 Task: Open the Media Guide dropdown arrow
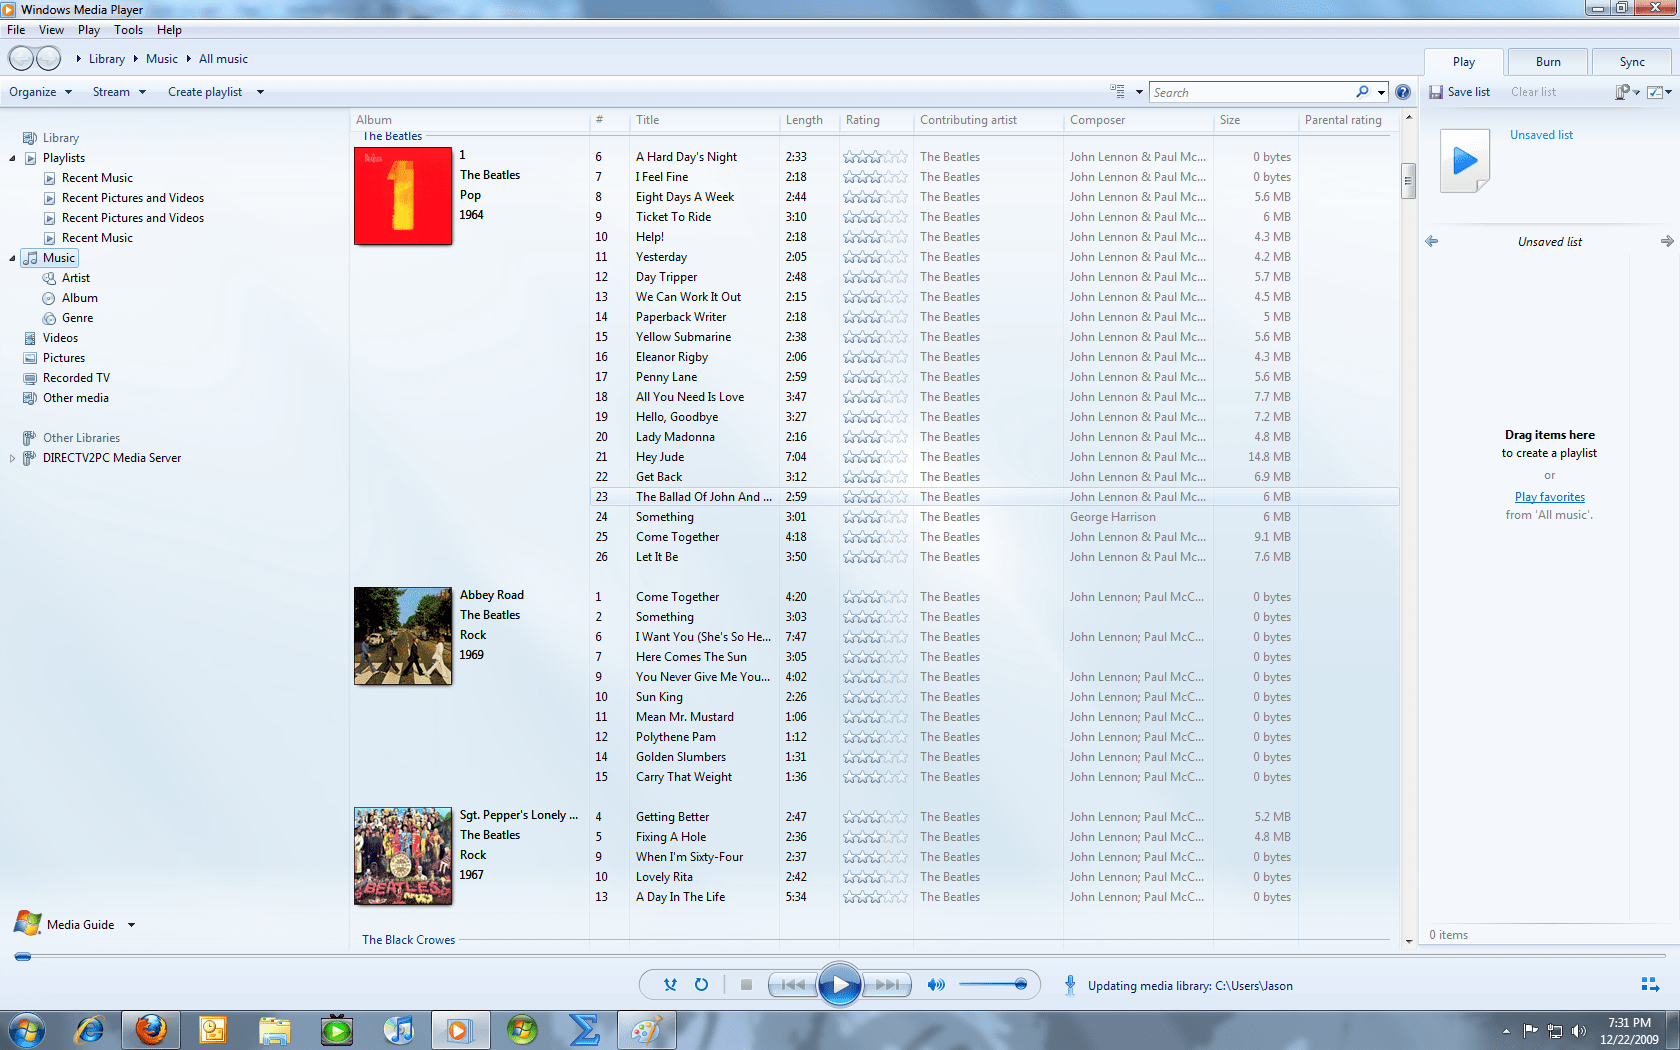coord(131,925)
